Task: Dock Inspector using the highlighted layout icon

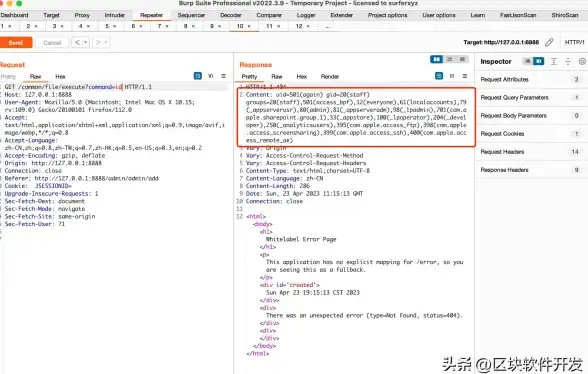Action: [538, 61]
